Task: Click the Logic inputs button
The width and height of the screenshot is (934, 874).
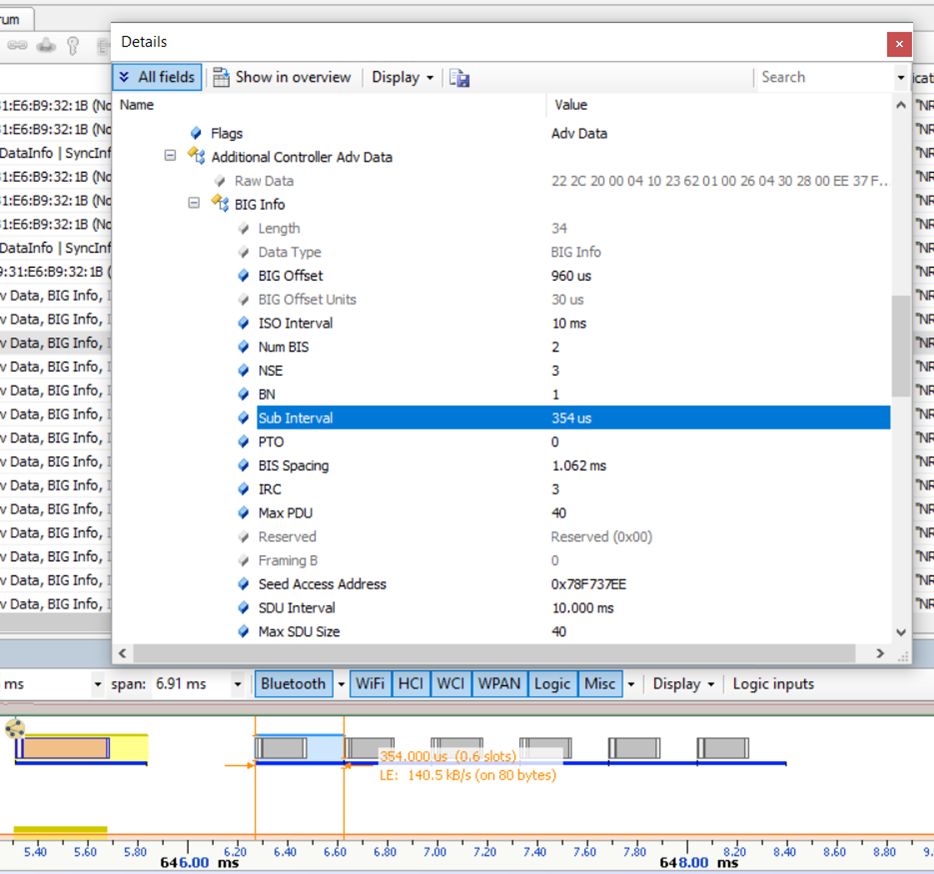Action: click(x=773, y=684)
